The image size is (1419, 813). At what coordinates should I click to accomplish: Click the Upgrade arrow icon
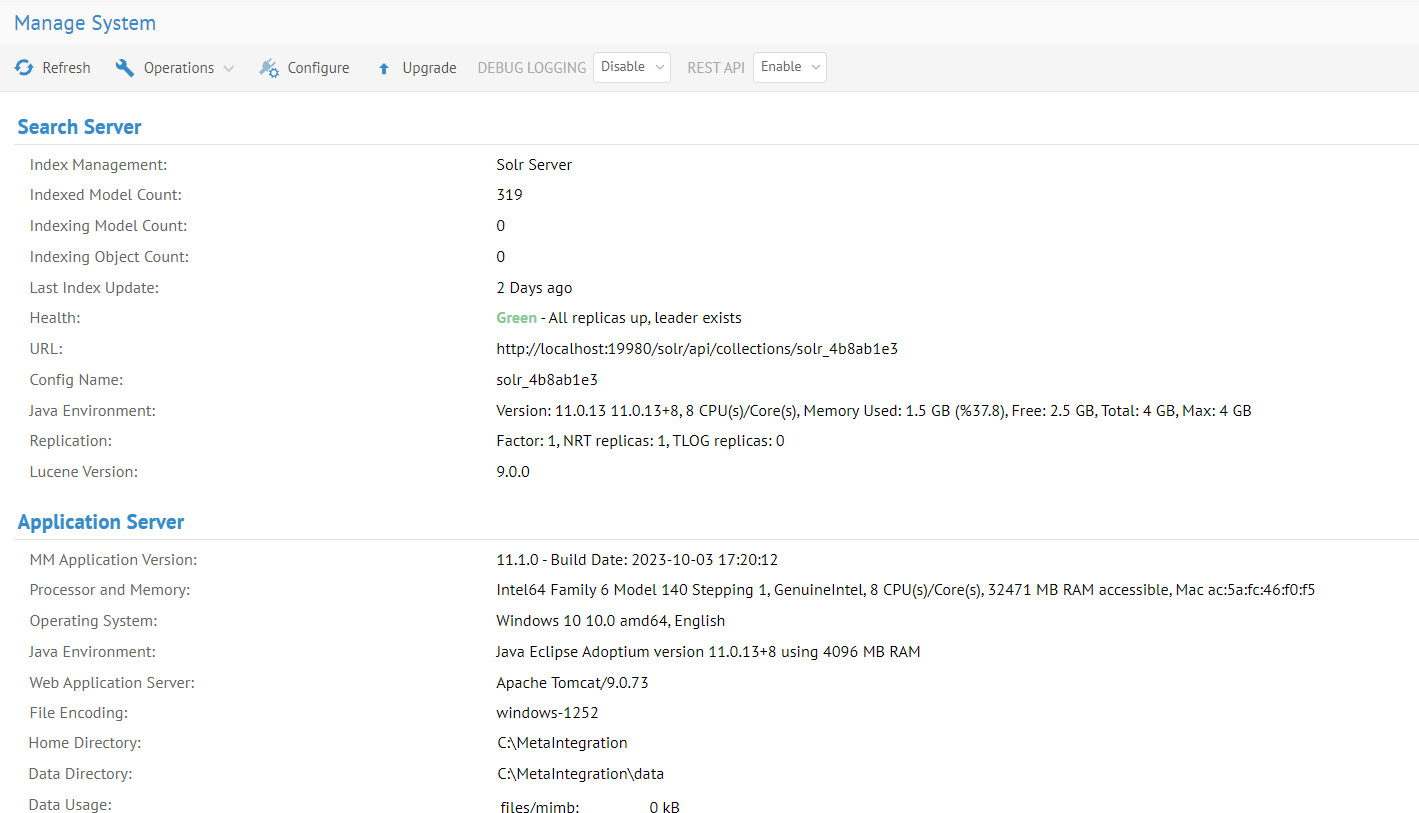coord(384,69)
